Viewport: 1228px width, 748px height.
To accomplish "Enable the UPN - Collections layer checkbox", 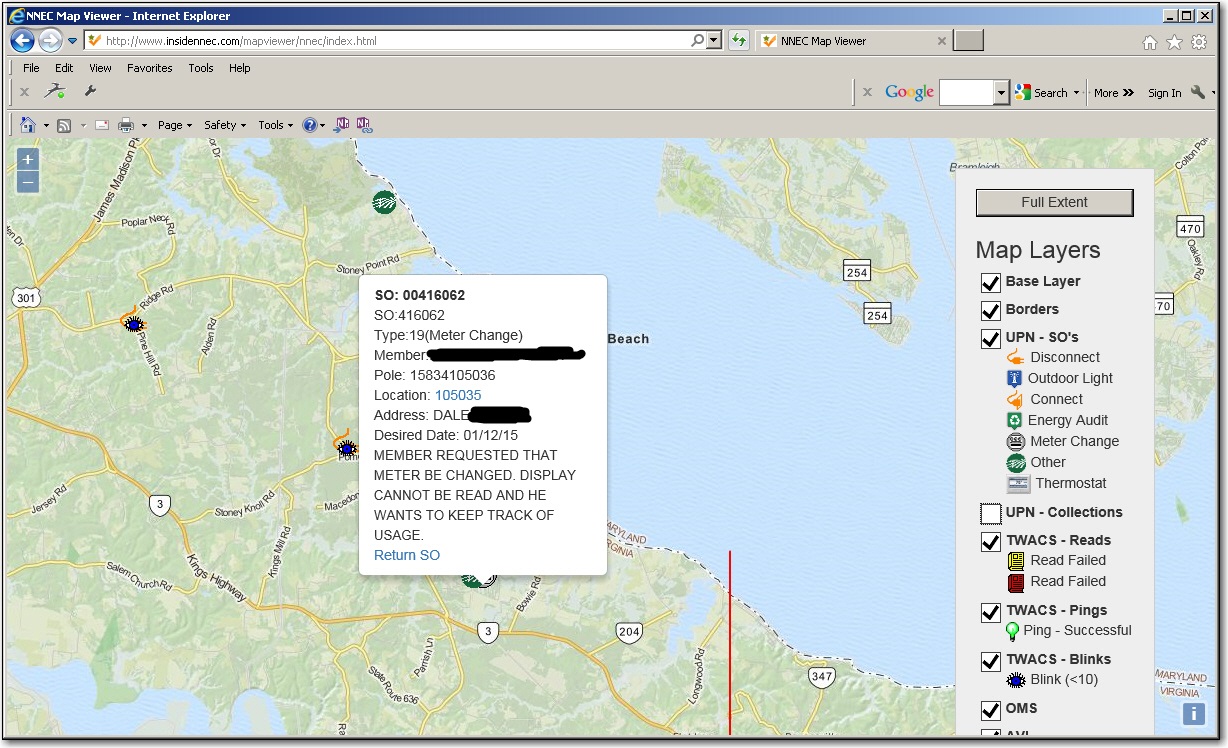I will click(x=990, y=514).
